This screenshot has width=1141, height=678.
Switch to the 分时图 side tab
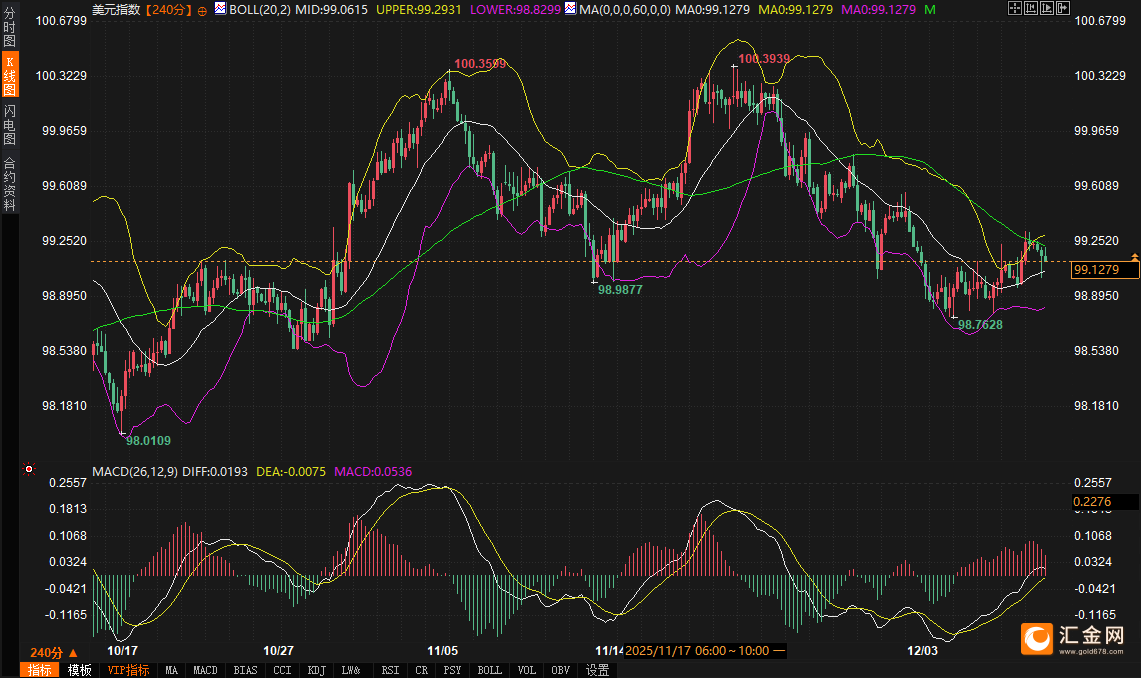[10, 27]
